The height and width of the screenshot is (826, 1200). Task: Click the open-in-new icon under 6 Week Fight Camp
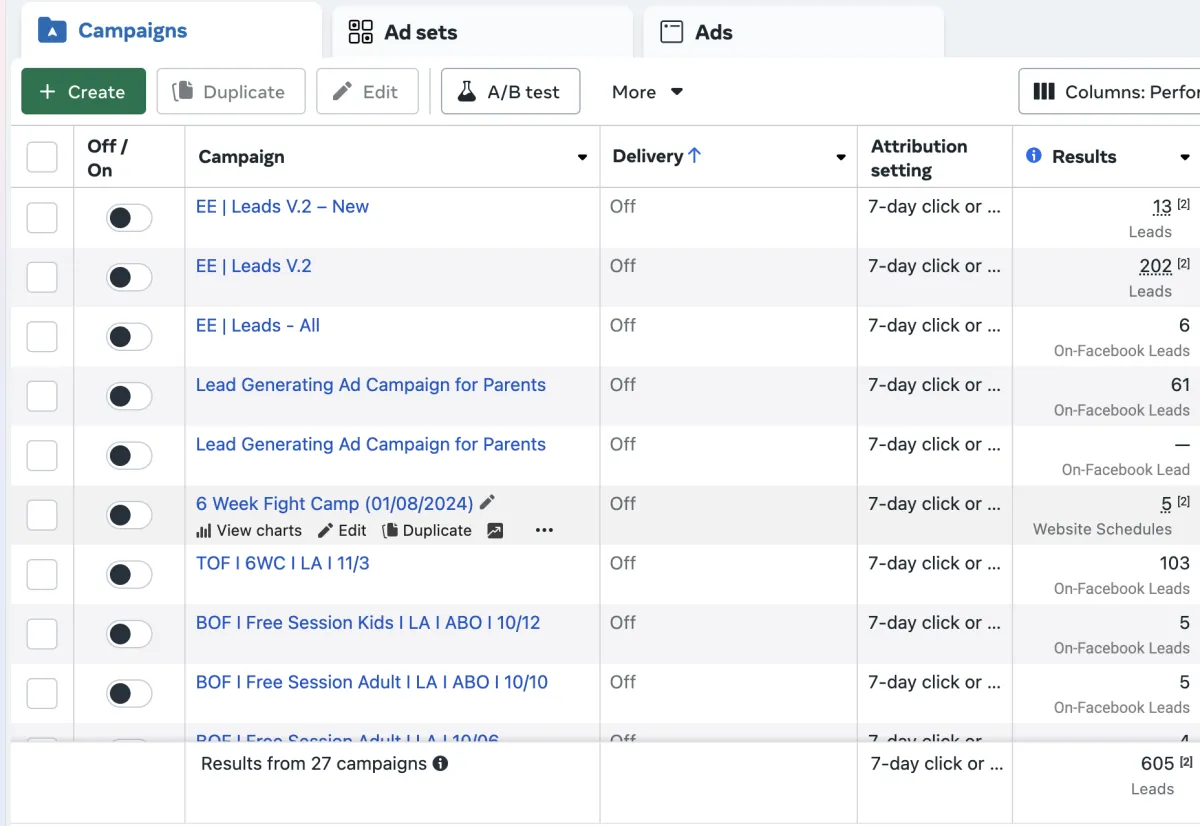[495, 531]
